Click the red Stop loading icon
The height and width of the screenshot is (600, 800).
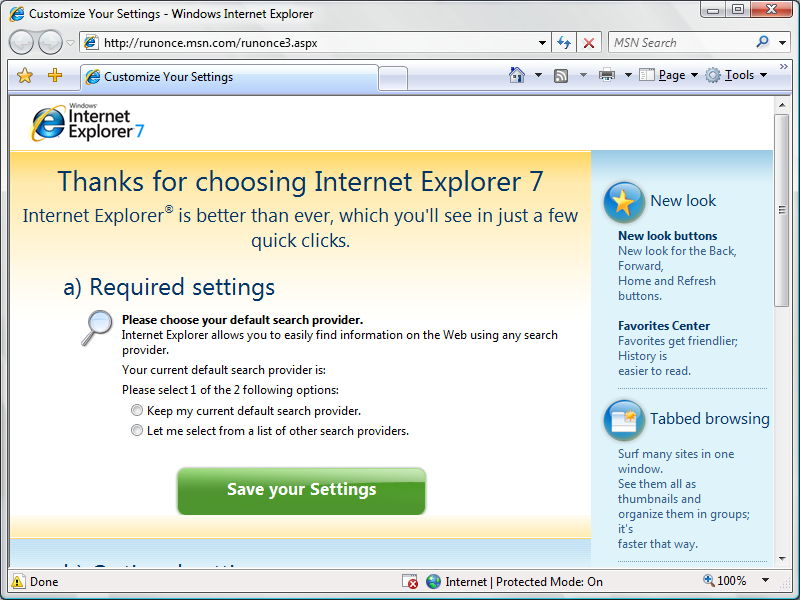[x=589, y=43]
